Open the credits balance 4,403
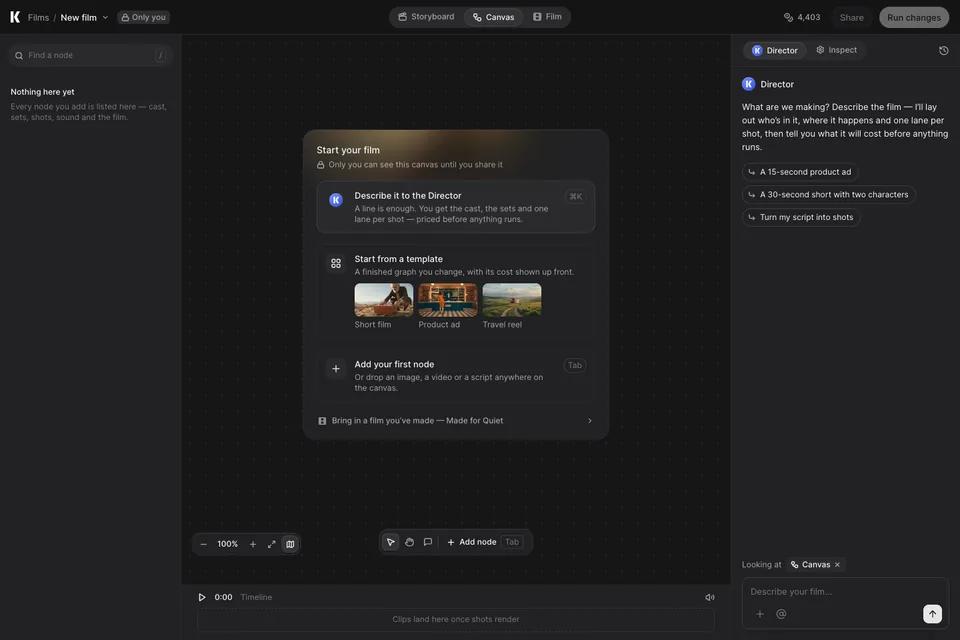The image size is (960, 640). point(802,17)
